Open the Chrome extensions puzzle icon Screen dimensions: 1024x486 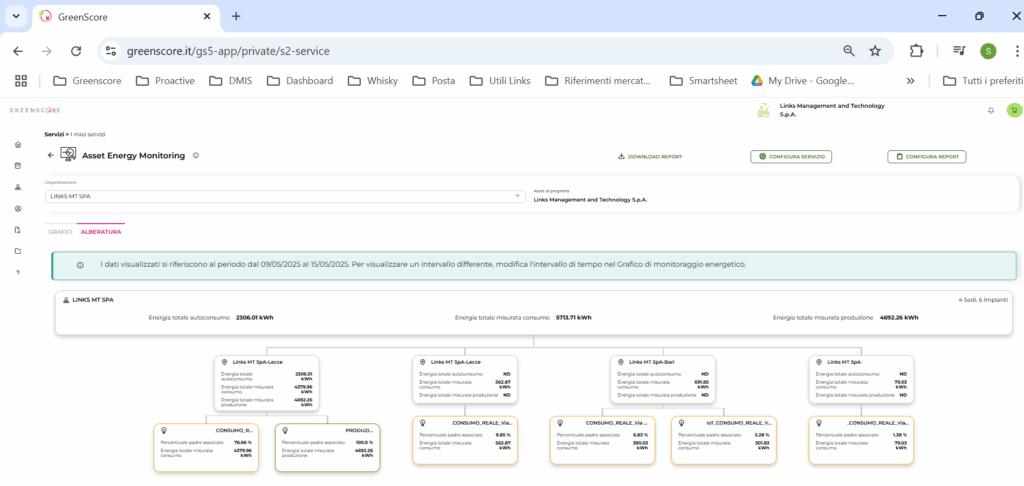tap(916, 51)
